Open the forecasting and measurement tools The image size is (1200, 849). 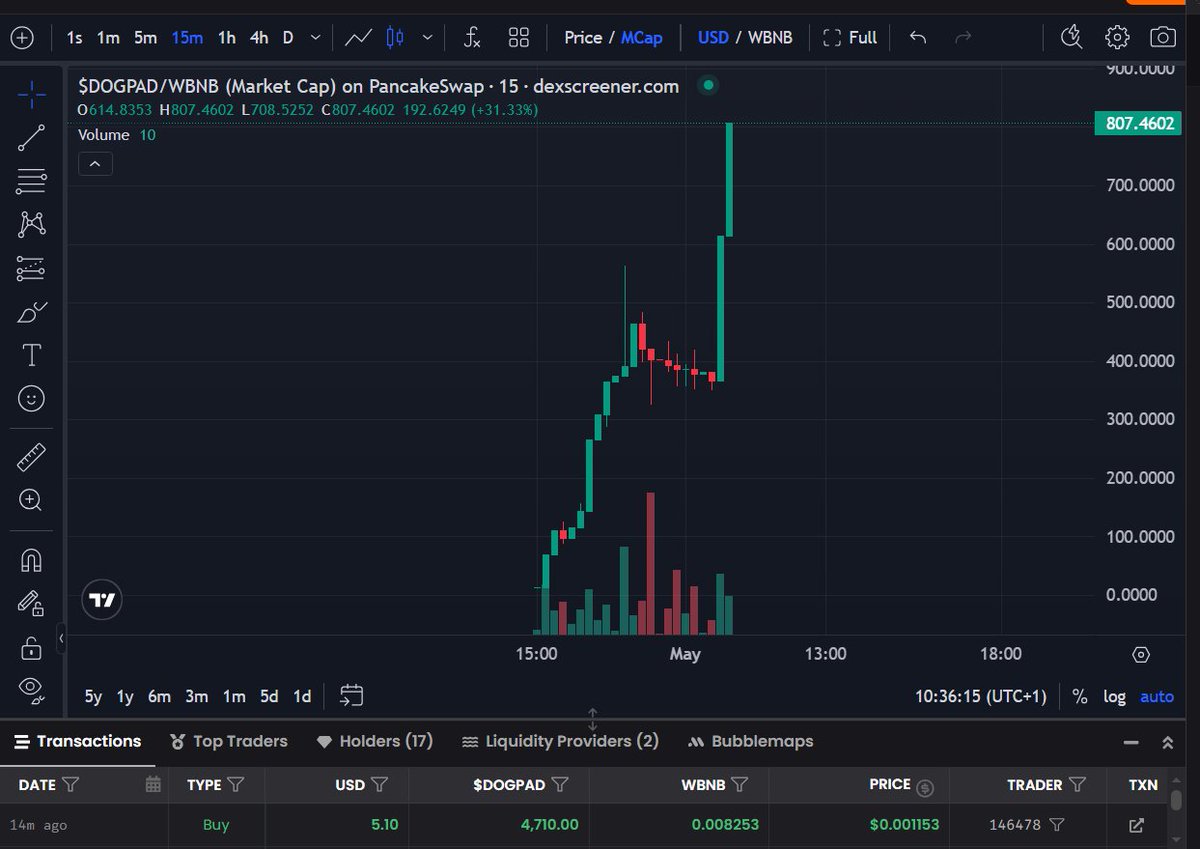(x=31, y=268)
